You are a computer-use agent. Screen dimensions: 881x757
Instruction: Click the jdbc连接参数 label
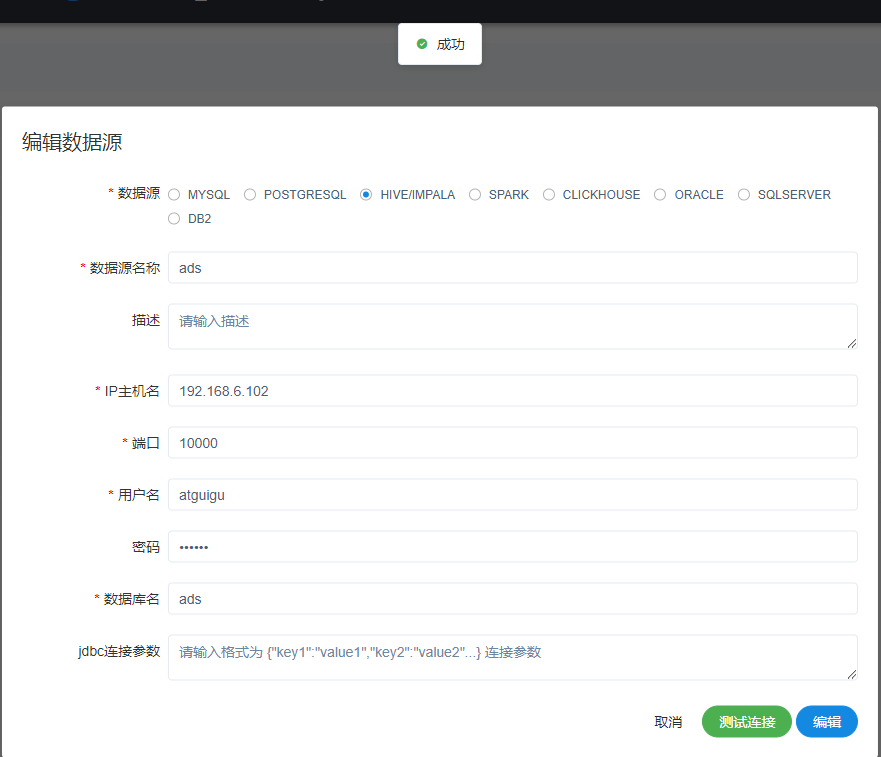click(119, 651)
